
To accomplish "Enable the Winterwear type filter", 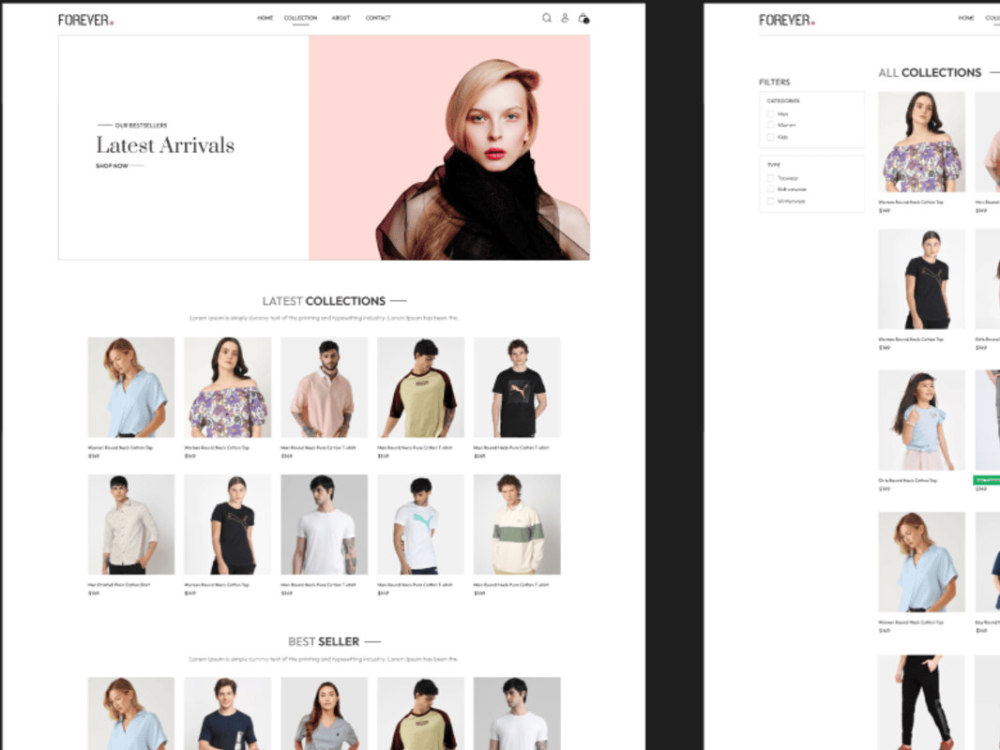I will click(x=770, y=201).
